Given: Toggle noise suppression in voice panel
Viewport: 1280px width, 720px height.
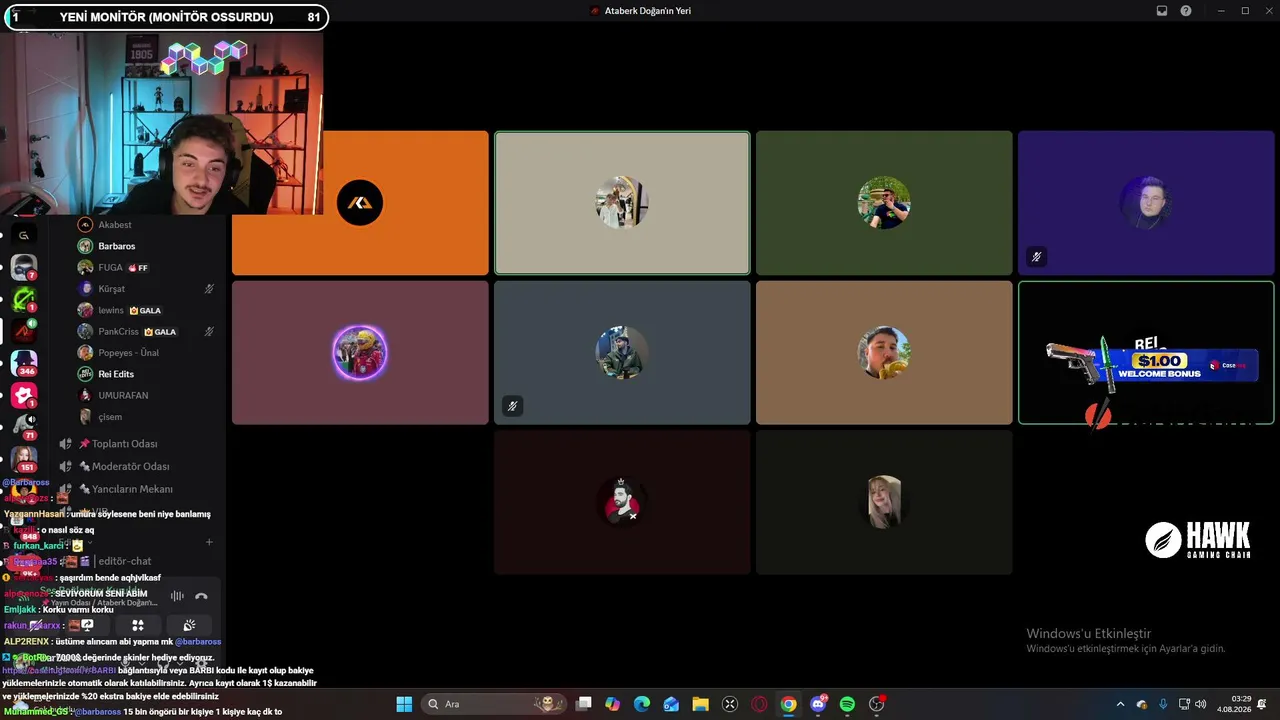Looking at the screenshot, I should (177, 596).
